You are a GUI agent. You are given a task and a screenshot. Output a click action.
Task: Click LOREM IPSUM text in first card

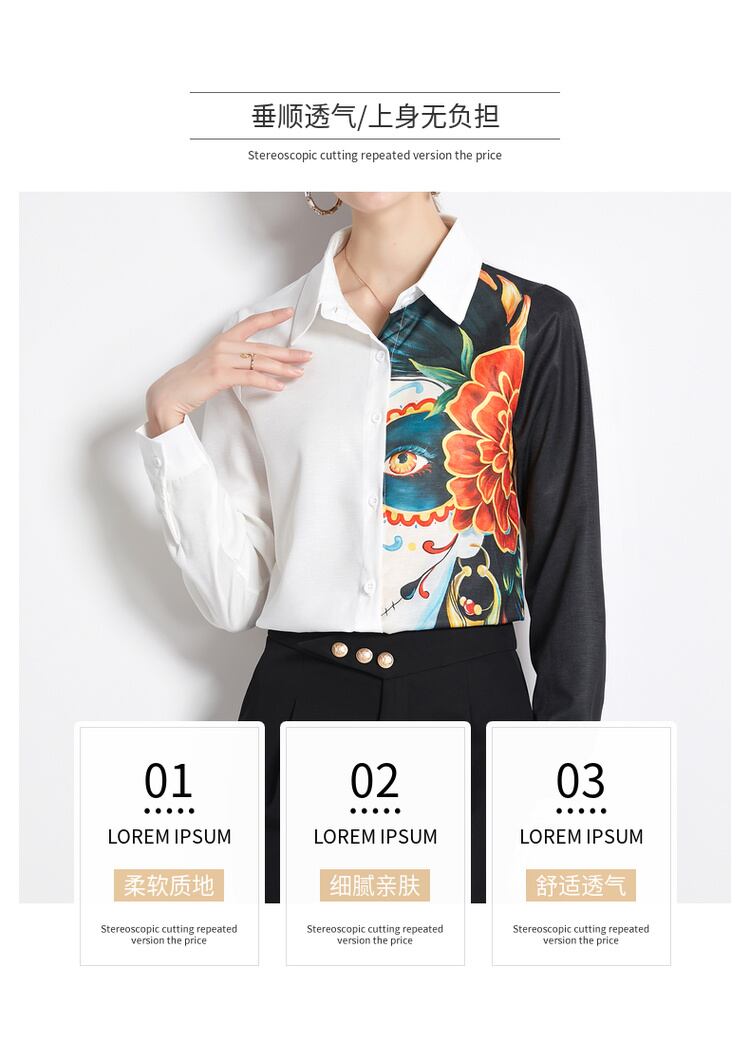coord(169,837)
